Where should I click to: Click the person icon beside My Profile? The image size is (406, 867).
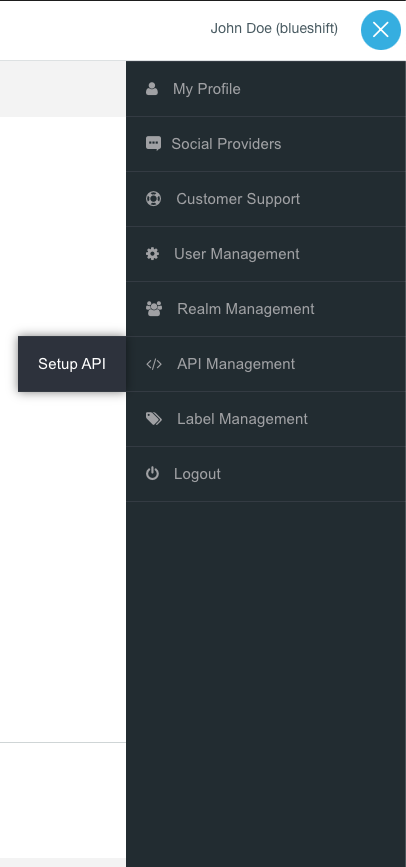pyautogui.click(x=152, y=89)
